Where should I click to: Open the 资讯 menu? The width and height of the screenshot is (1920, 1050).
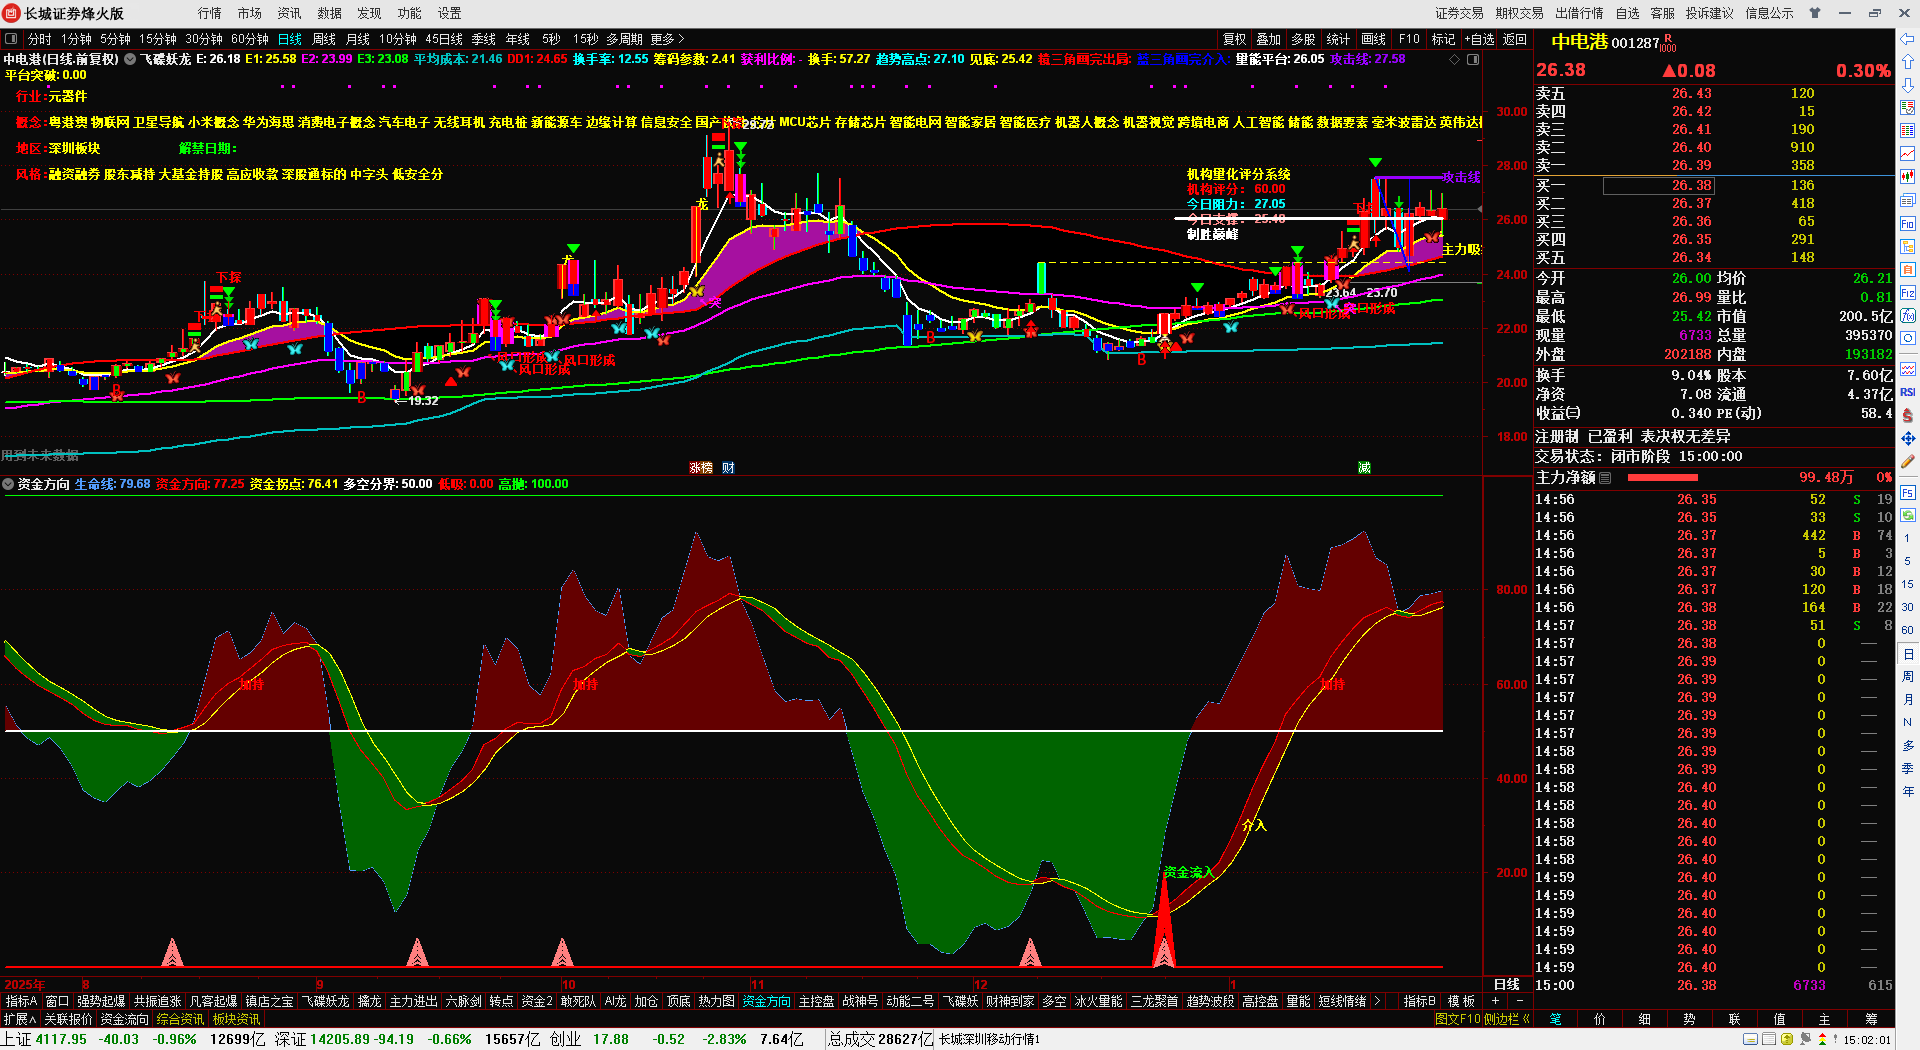click(290, 13)
